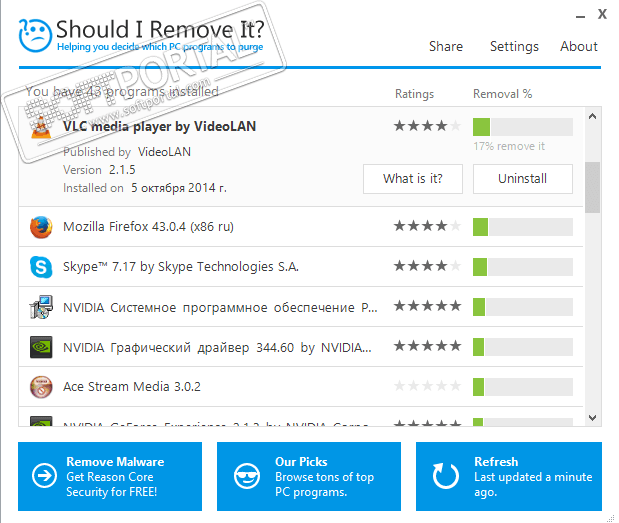Click the Ratings column header
This screenshot has width=619, height=523.
click(x=415, y=94)
